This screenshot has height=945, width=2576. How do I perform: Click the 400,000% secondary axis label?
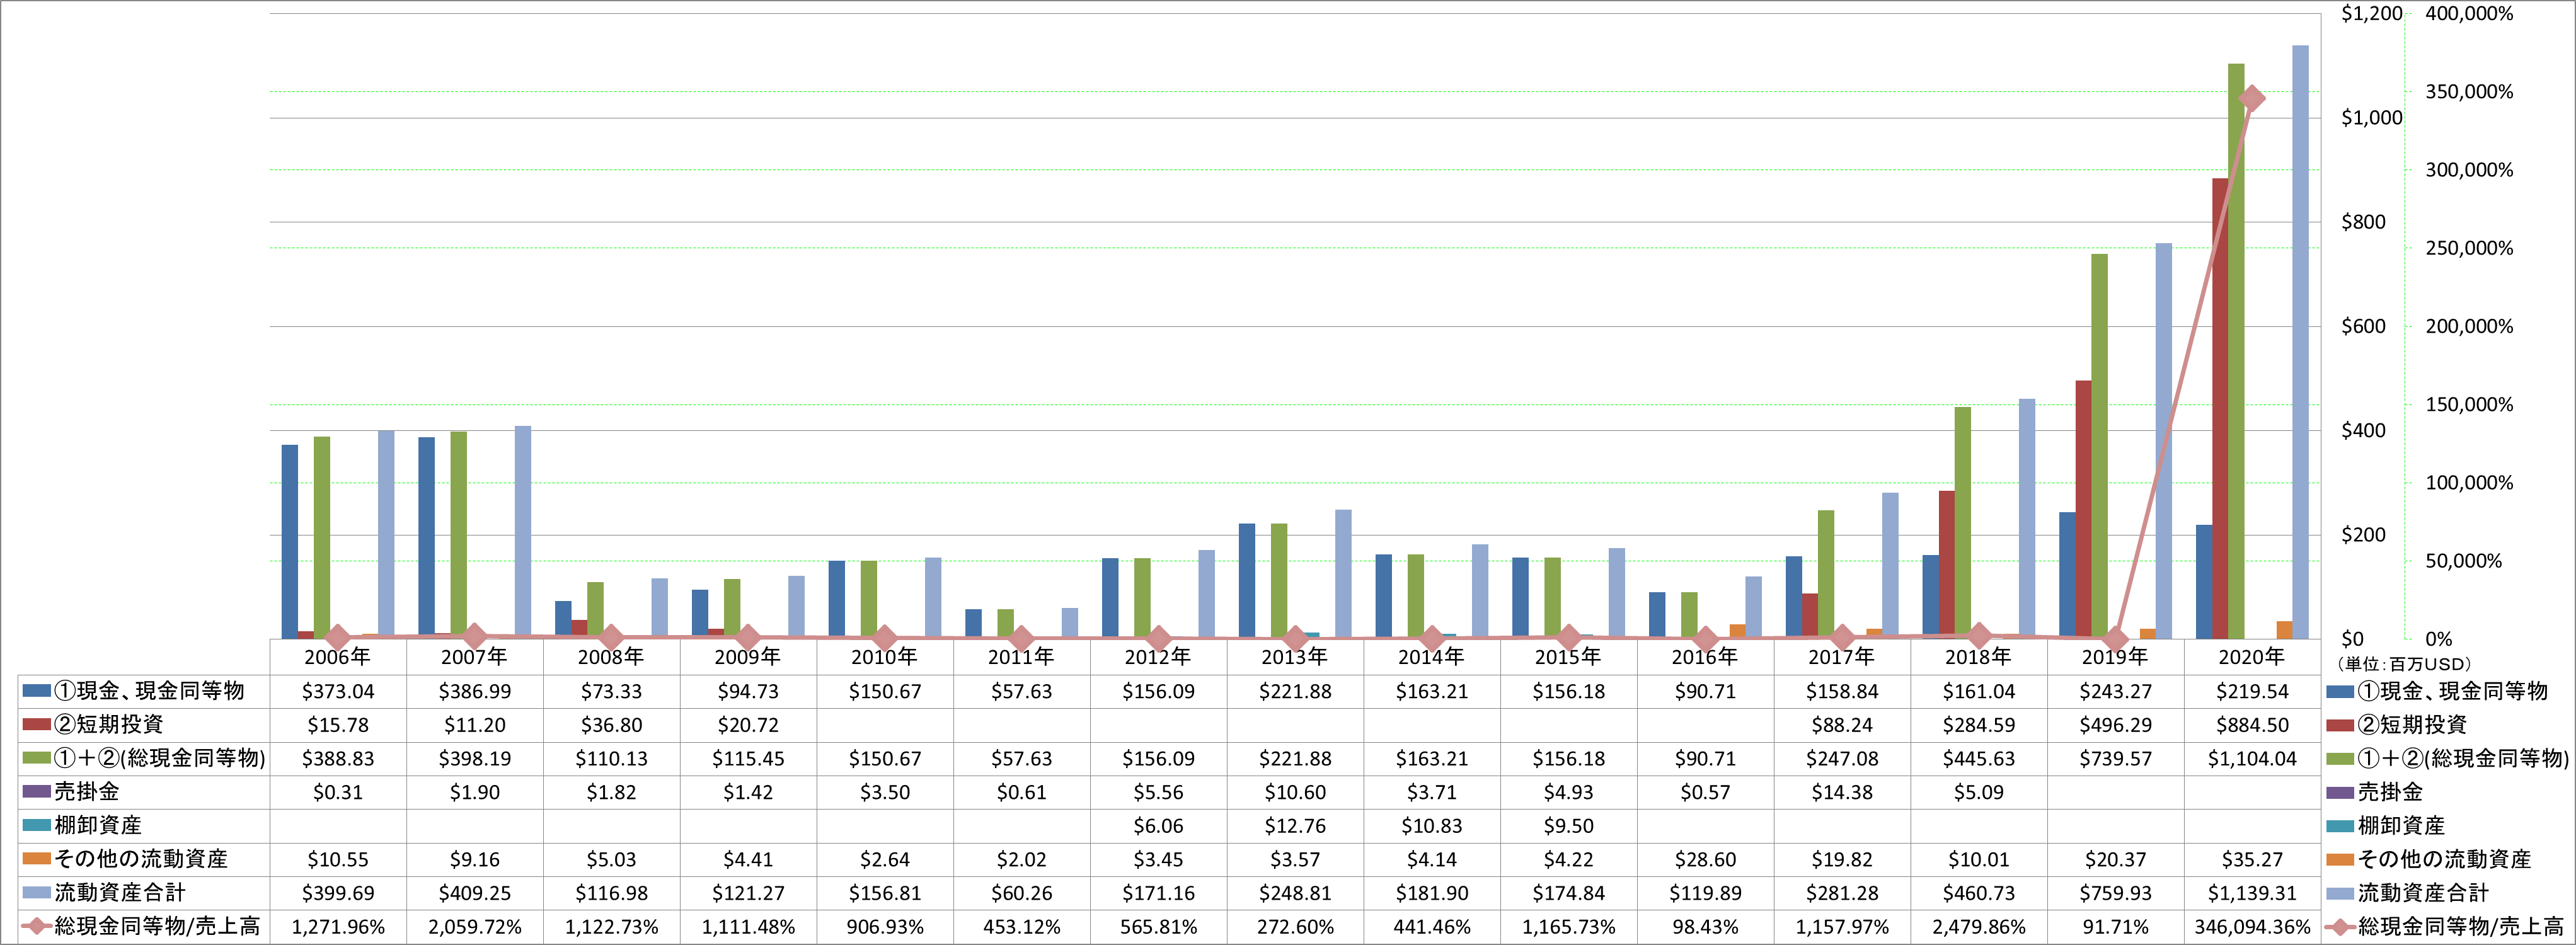(2469, 14)
